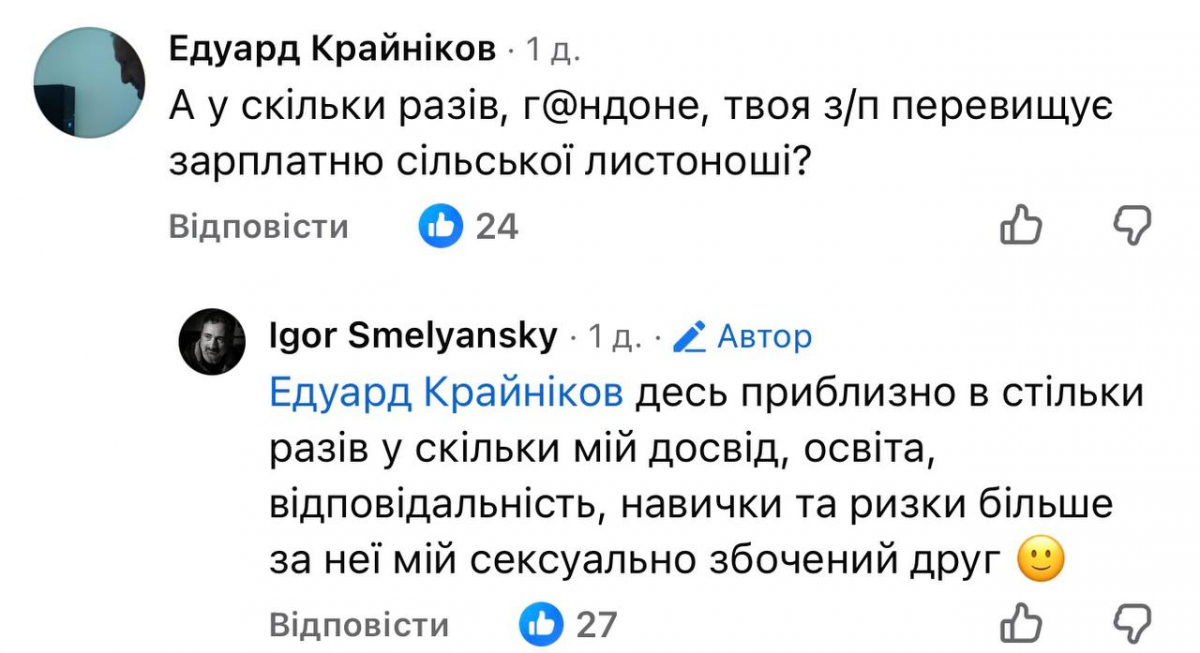The width and height of the screenshot is (1200, 653).
Task: Click the blue Едуард Крайніков mention in reply
Action: pyautogui.click(x=446, y=395)
